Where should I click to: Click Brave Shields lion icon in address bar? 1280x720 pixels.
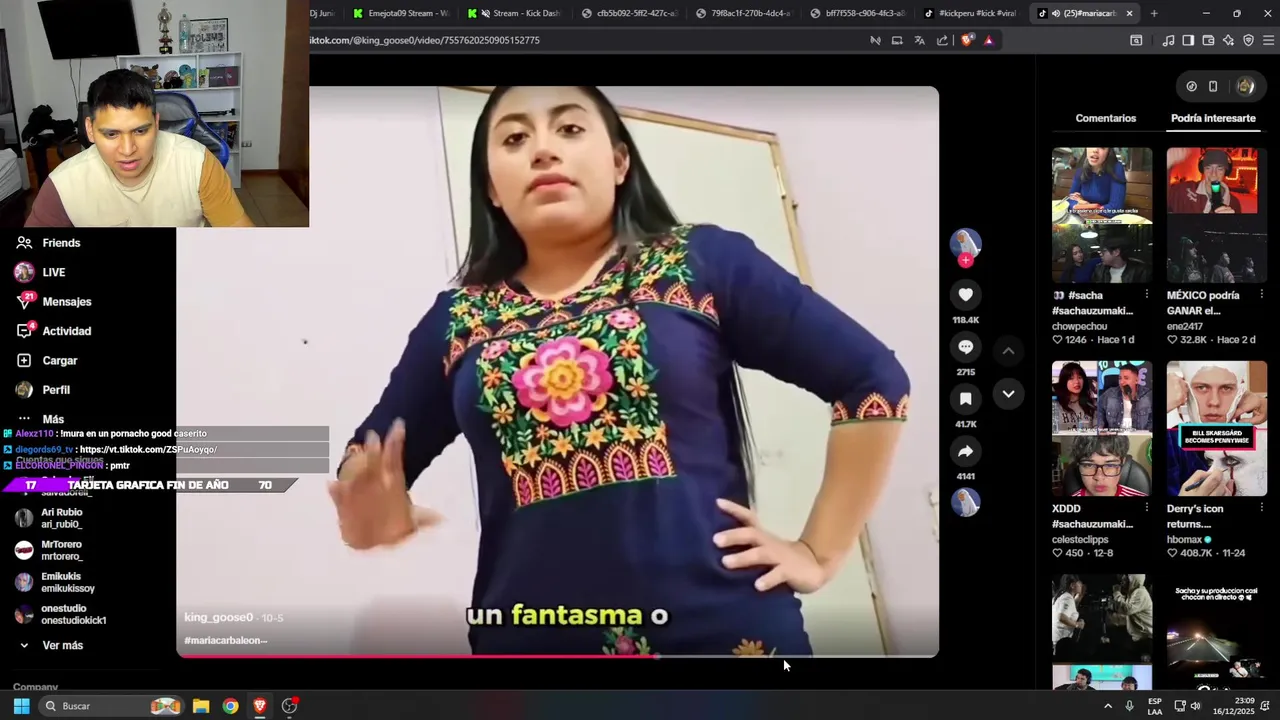click(x=967, y=40)
